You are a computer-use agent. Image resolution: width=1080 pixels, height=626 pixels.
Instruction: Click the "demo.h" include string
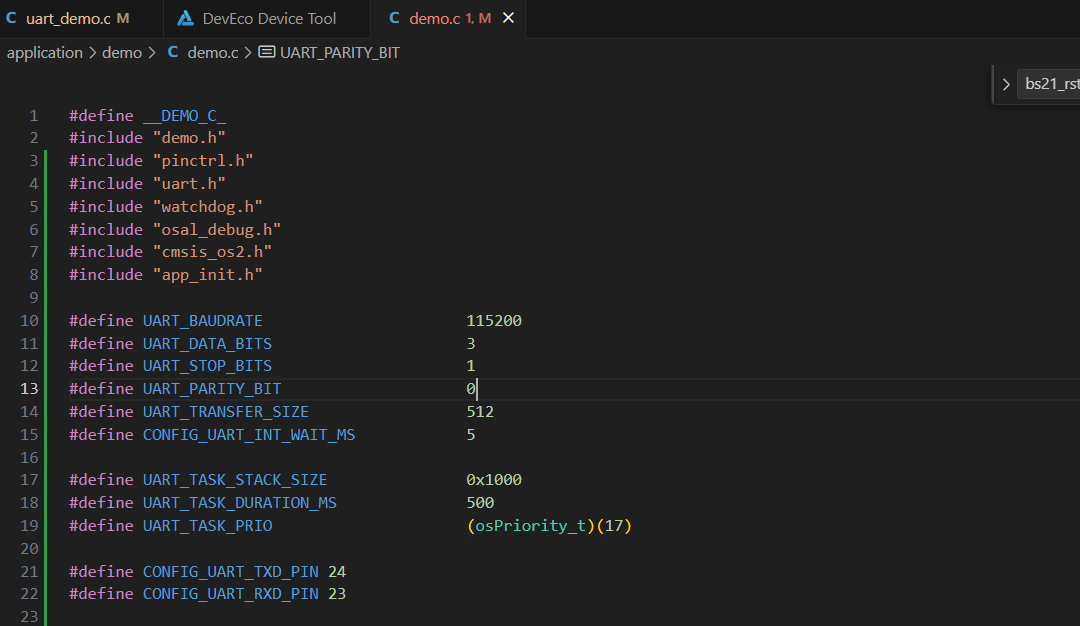pos(189,138)
